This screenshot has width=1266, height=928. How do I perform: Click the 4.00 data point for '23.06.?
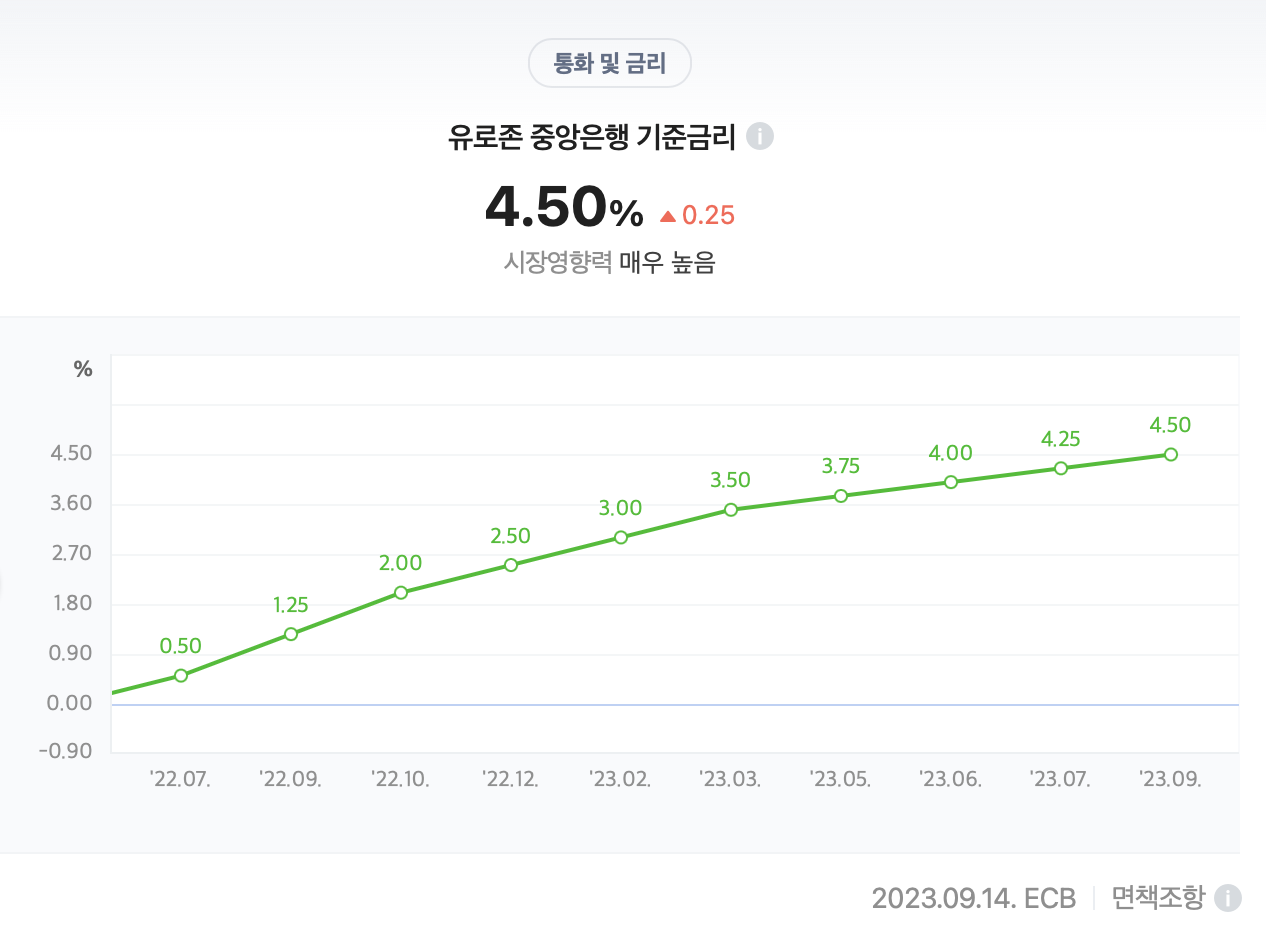(x=951, y=483)
